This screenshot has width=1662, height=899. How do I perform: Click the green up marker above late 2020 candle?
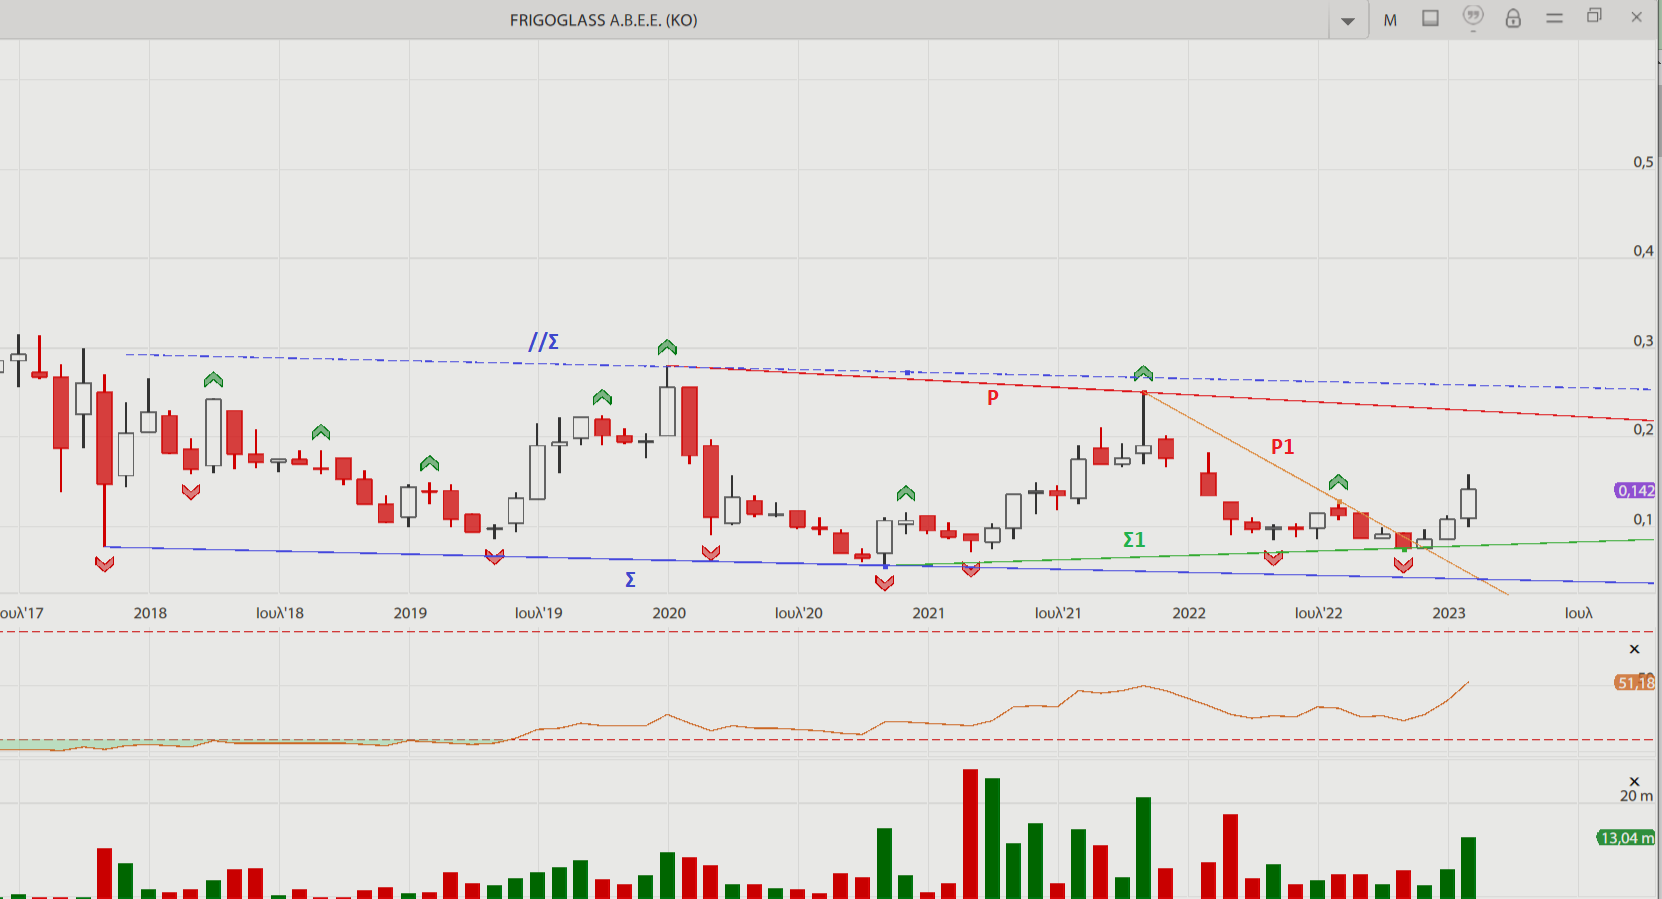click(x=905, y=493)
